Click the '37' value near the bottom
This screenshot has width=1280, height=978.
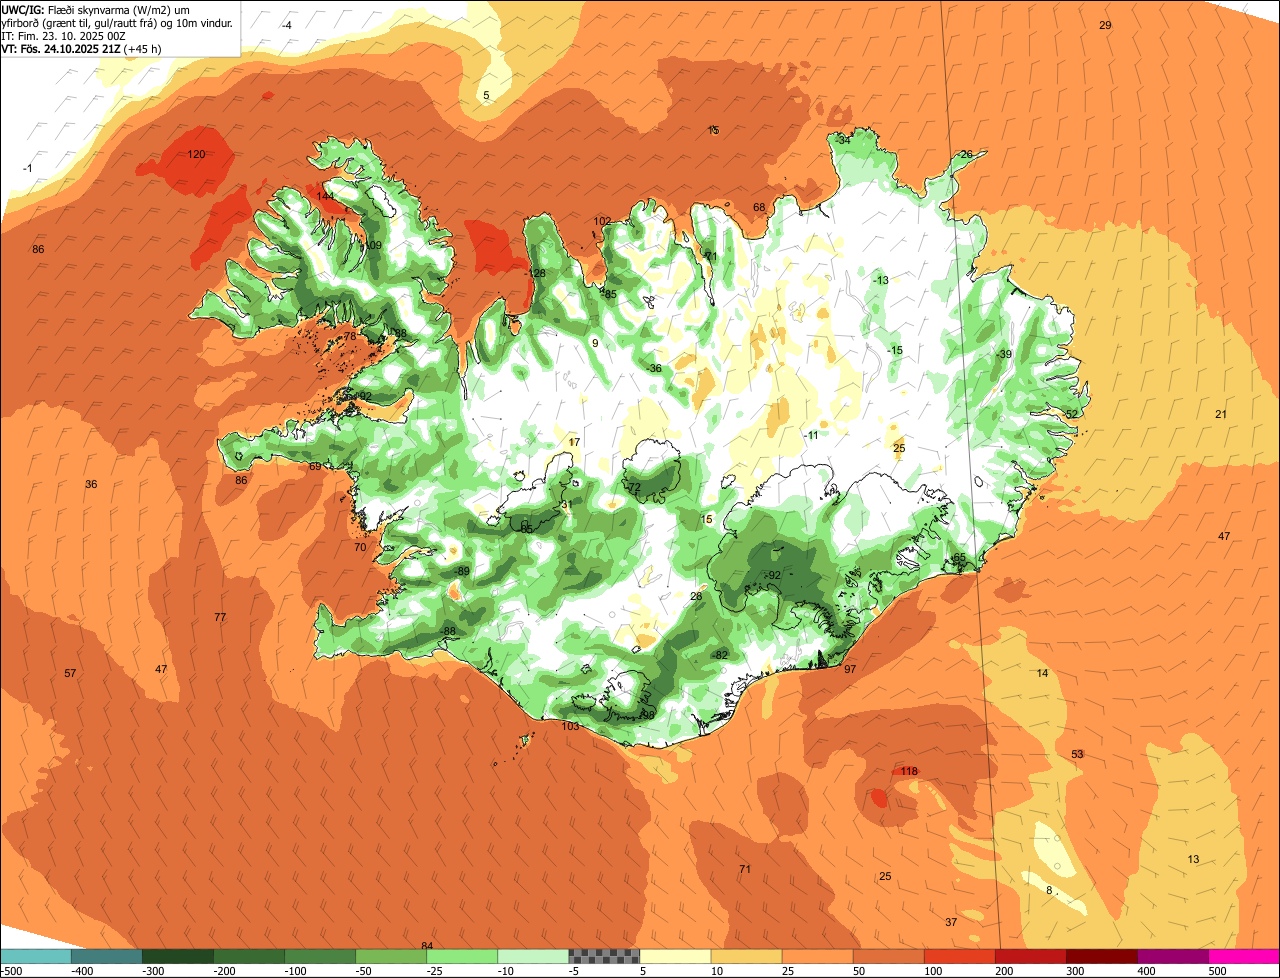(x=951, y=921)
